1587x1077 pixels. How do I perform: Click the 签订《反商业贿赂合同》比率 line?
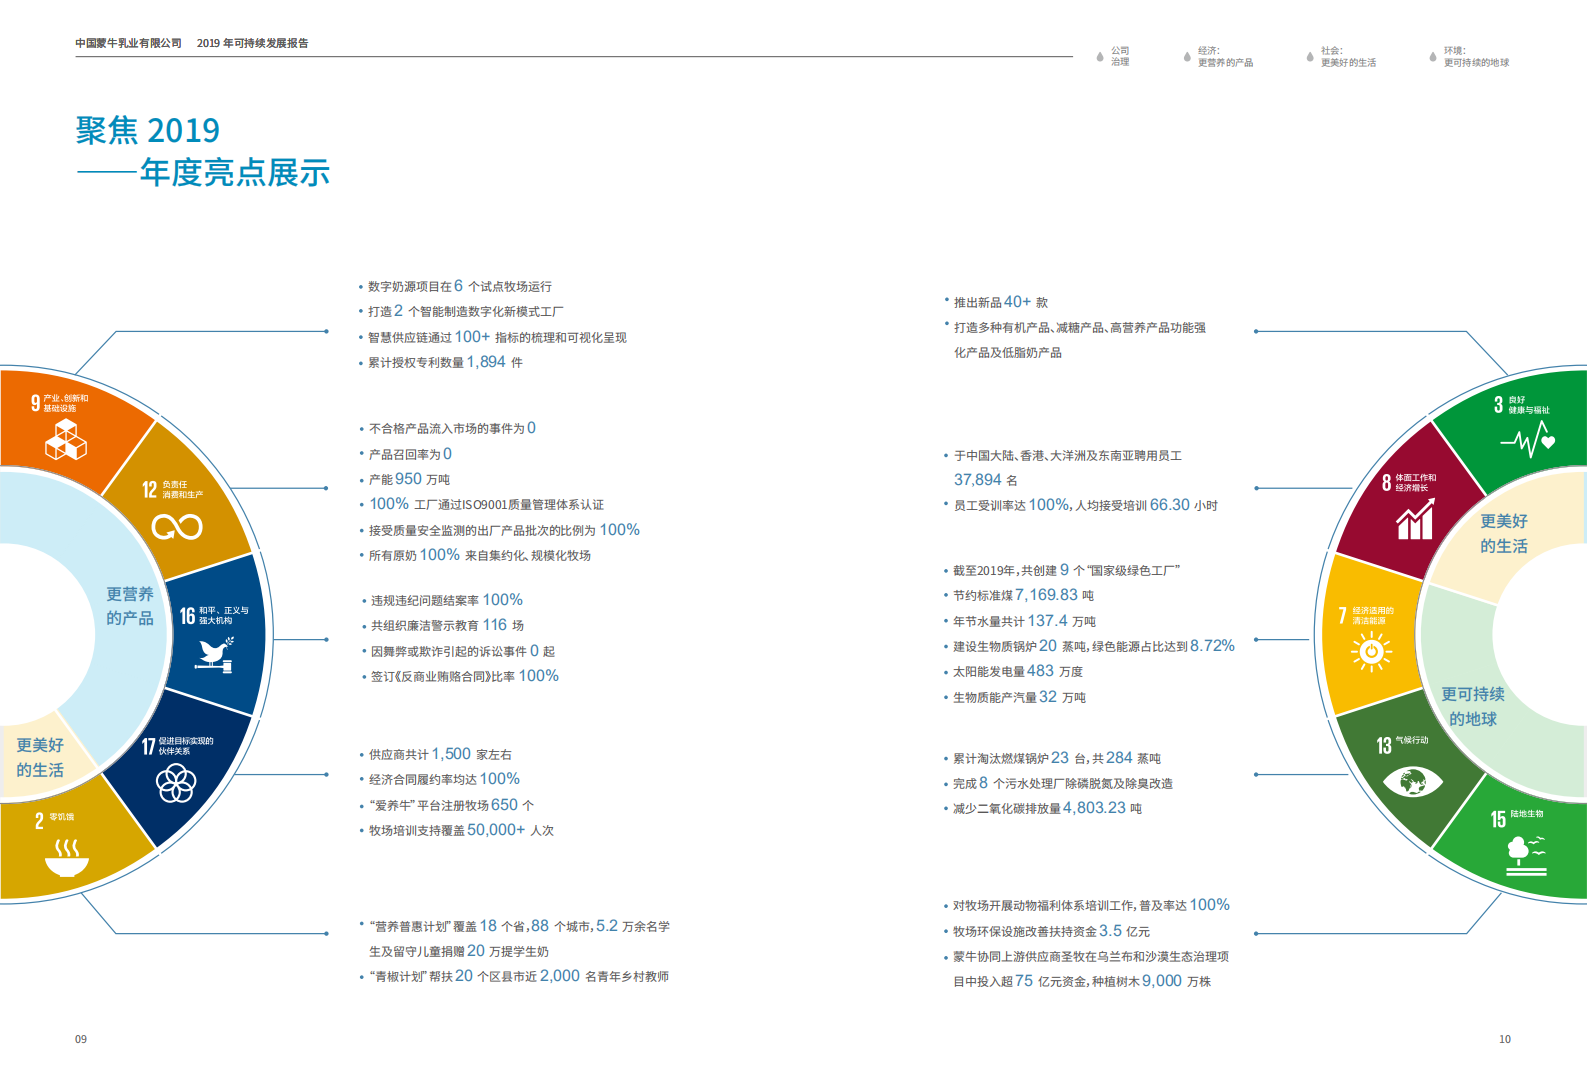pos(465,676)
